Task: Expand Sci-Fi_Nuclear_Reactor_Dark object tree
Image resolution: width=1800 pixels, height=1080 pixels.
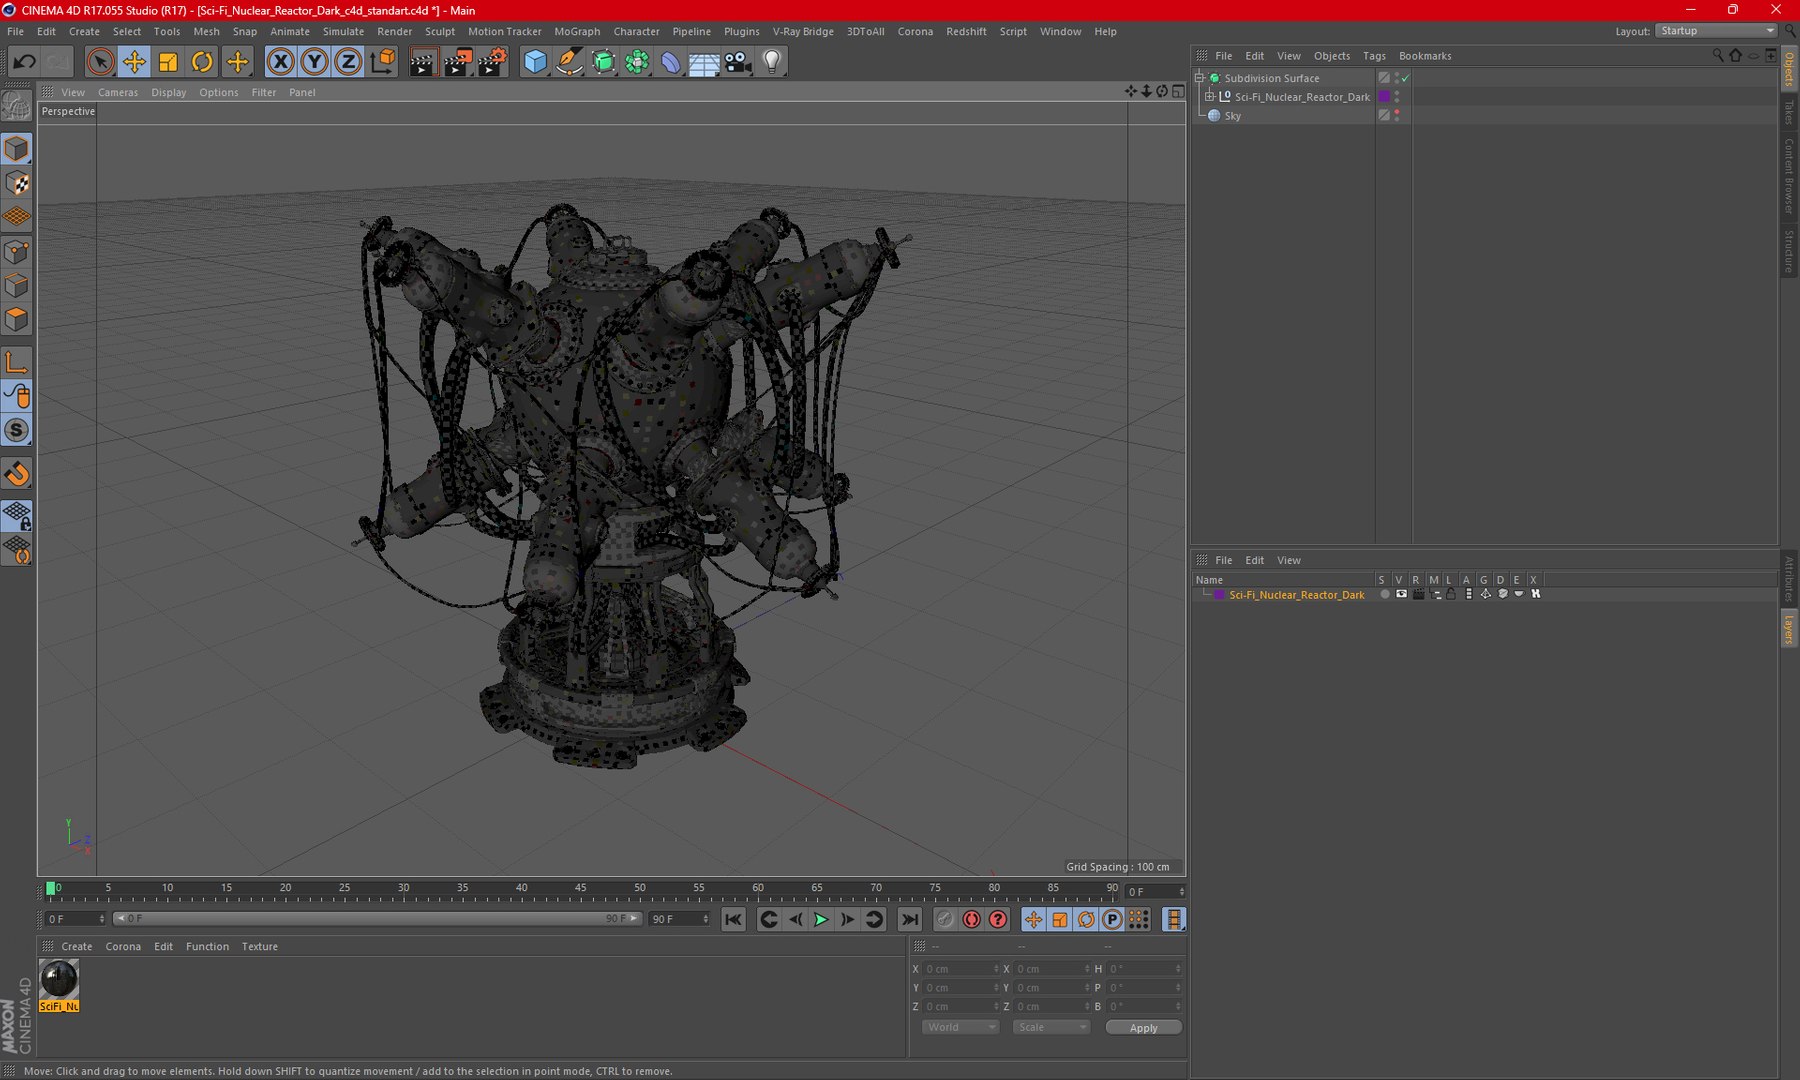Action: 1209,97
